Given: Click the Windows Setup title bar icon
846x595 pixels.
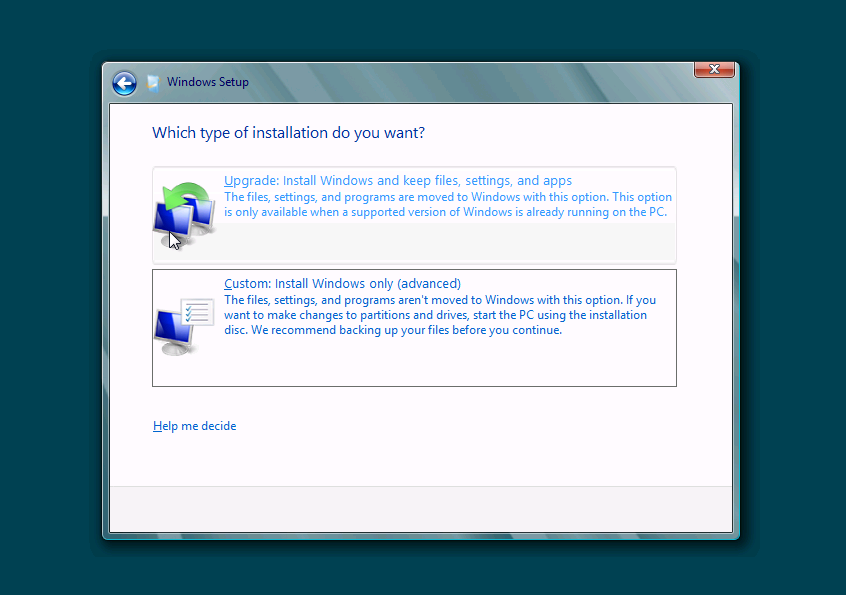Looking at the screenshot, I should (x=153, y=83).
